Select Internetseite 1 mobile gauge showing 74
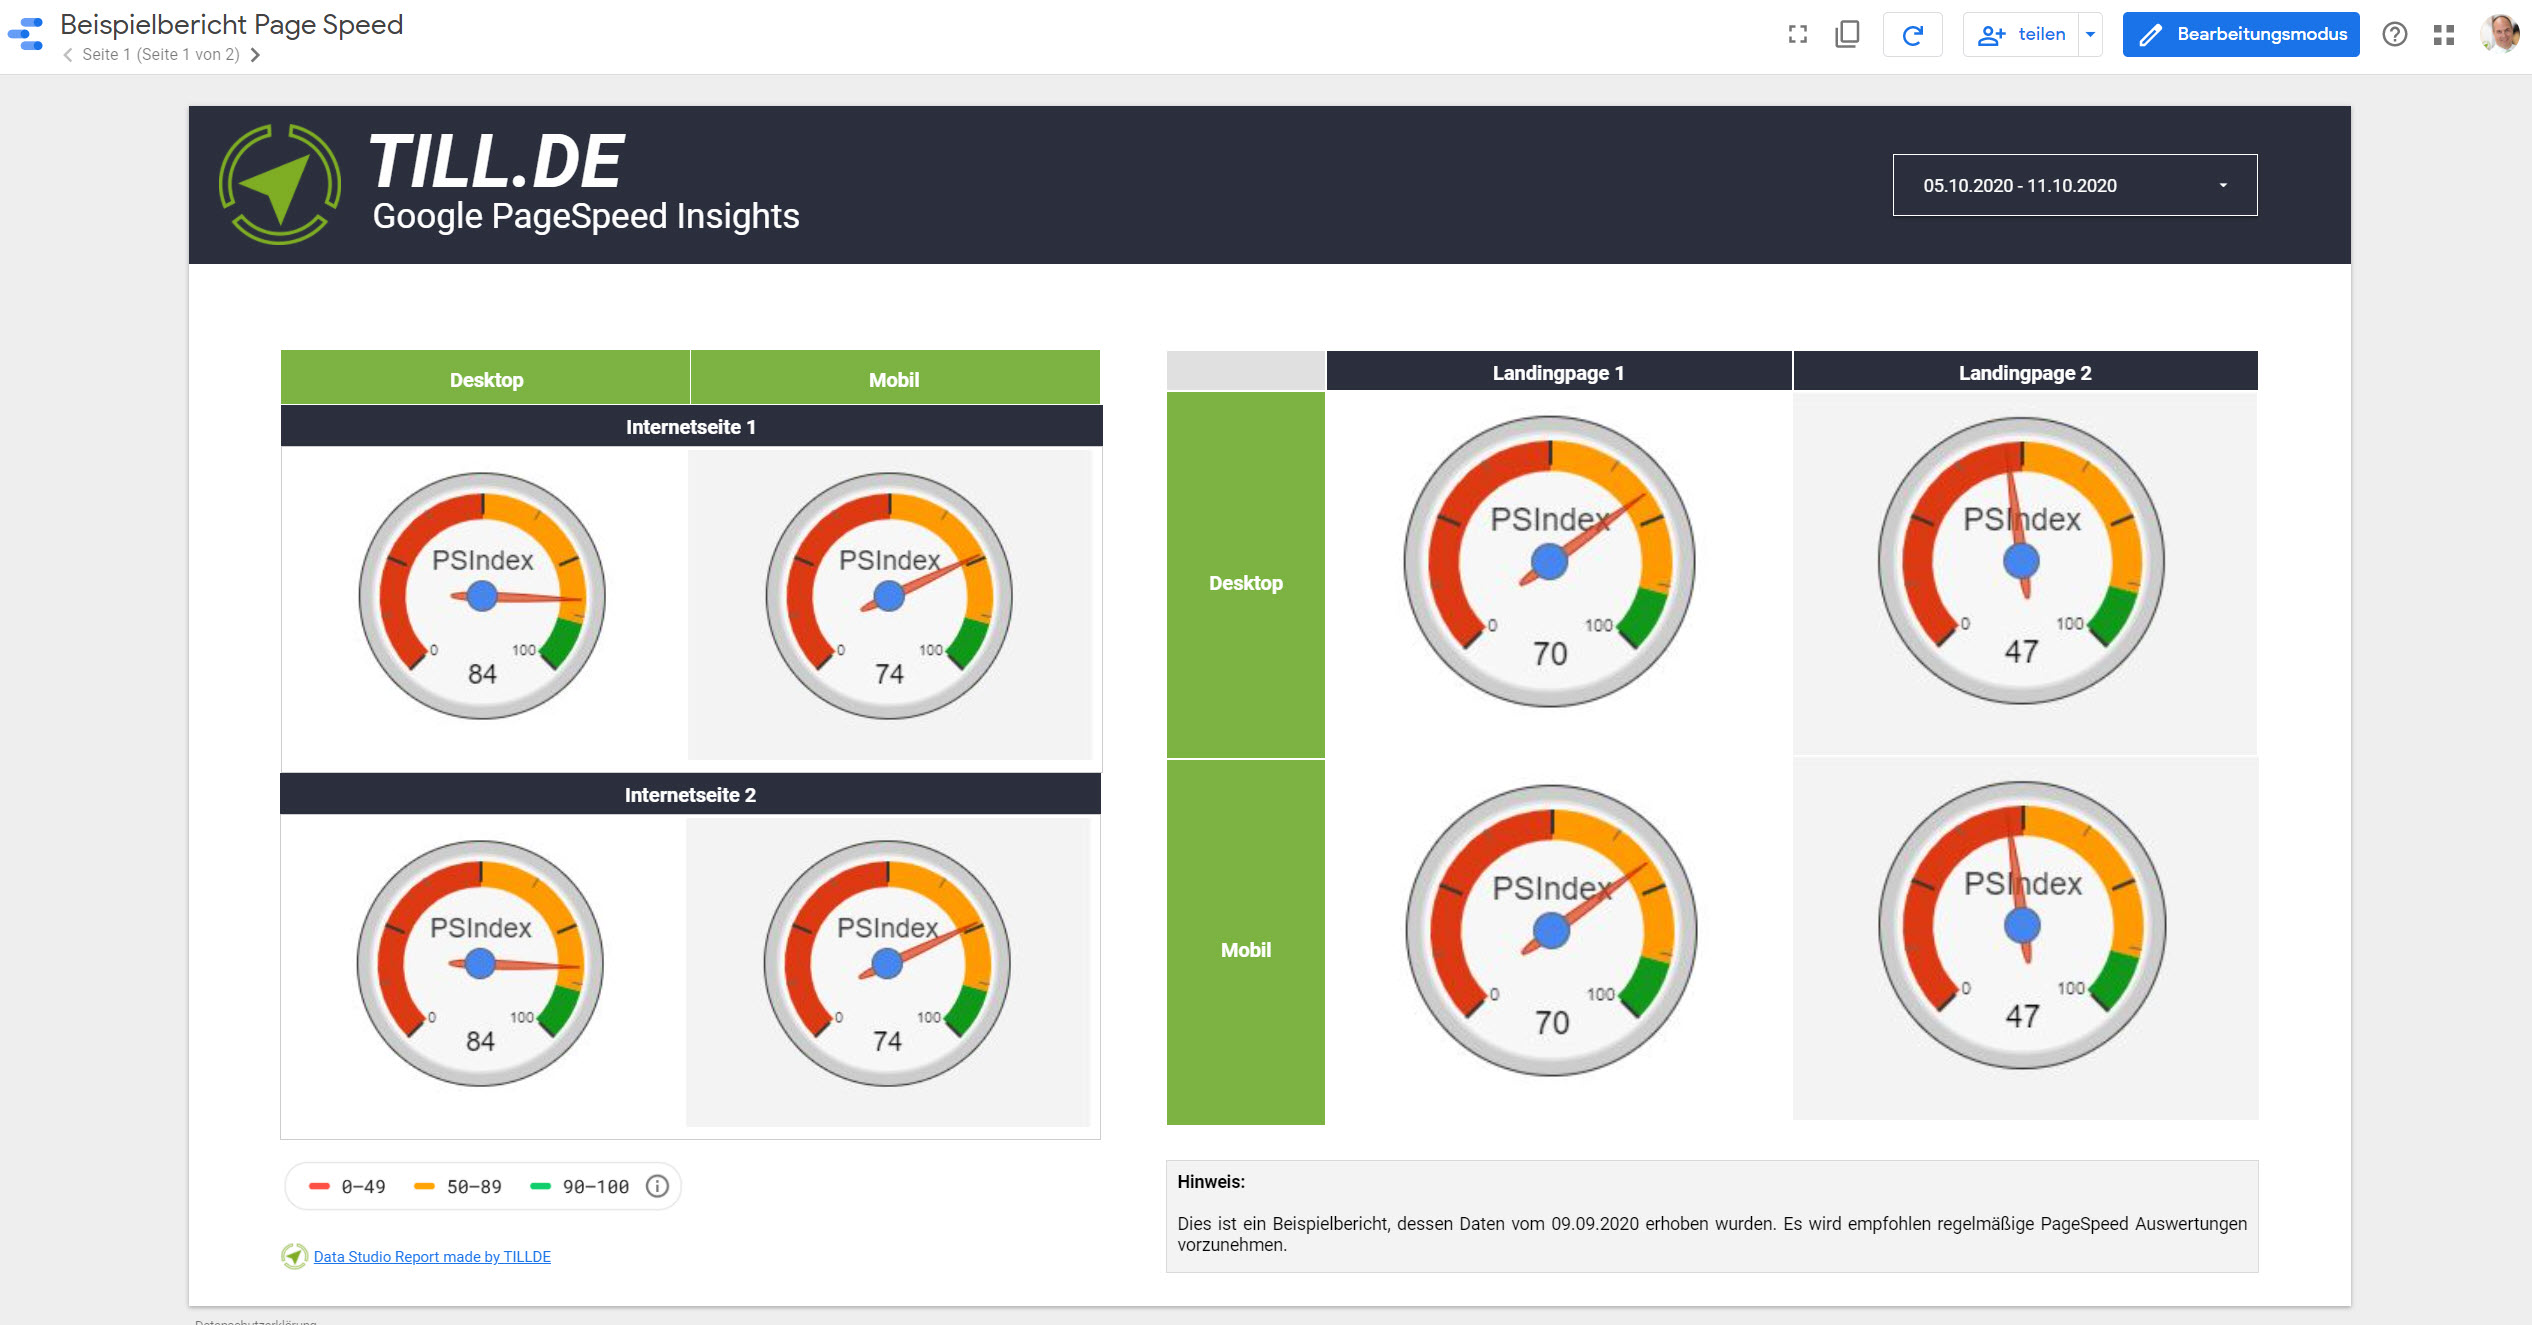This screenshot has height=1325, width=2532. click(x=889, y=596)
